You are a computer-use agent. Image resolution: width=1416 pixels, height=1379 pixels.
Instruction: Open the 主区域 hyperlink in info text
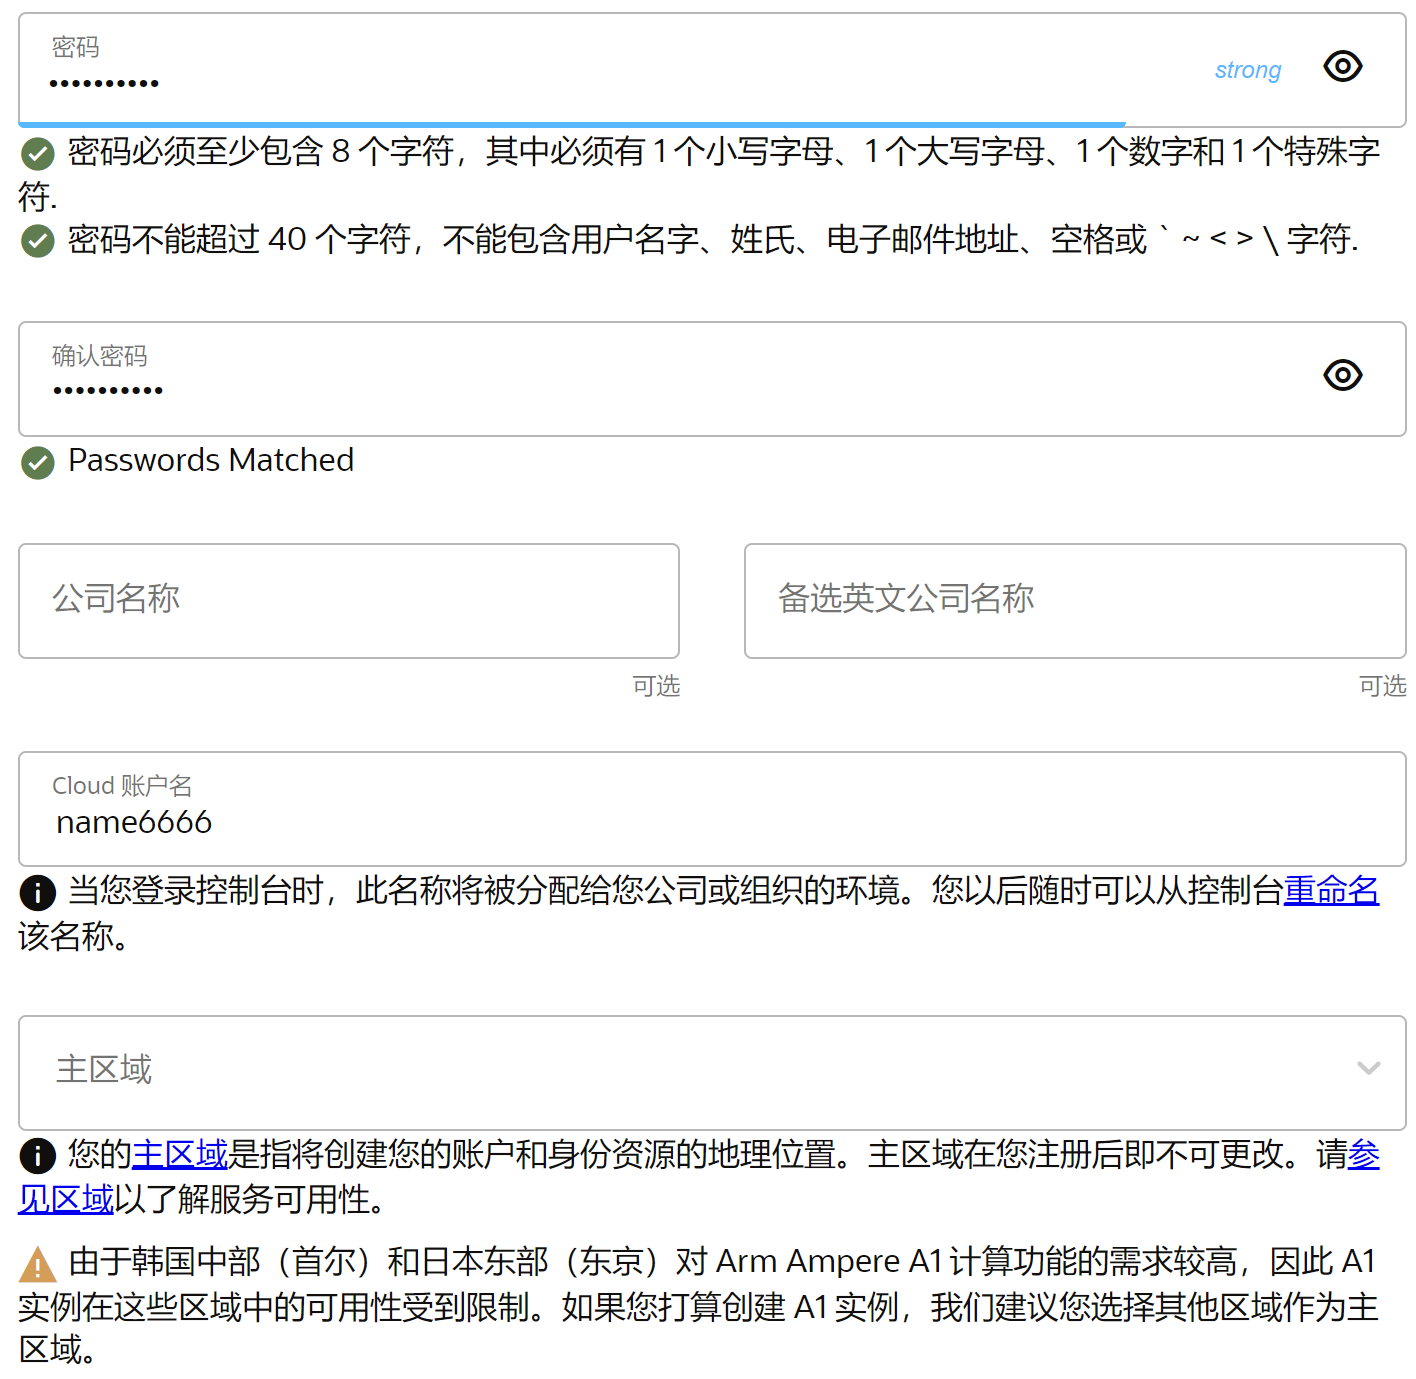[180, 1154]
